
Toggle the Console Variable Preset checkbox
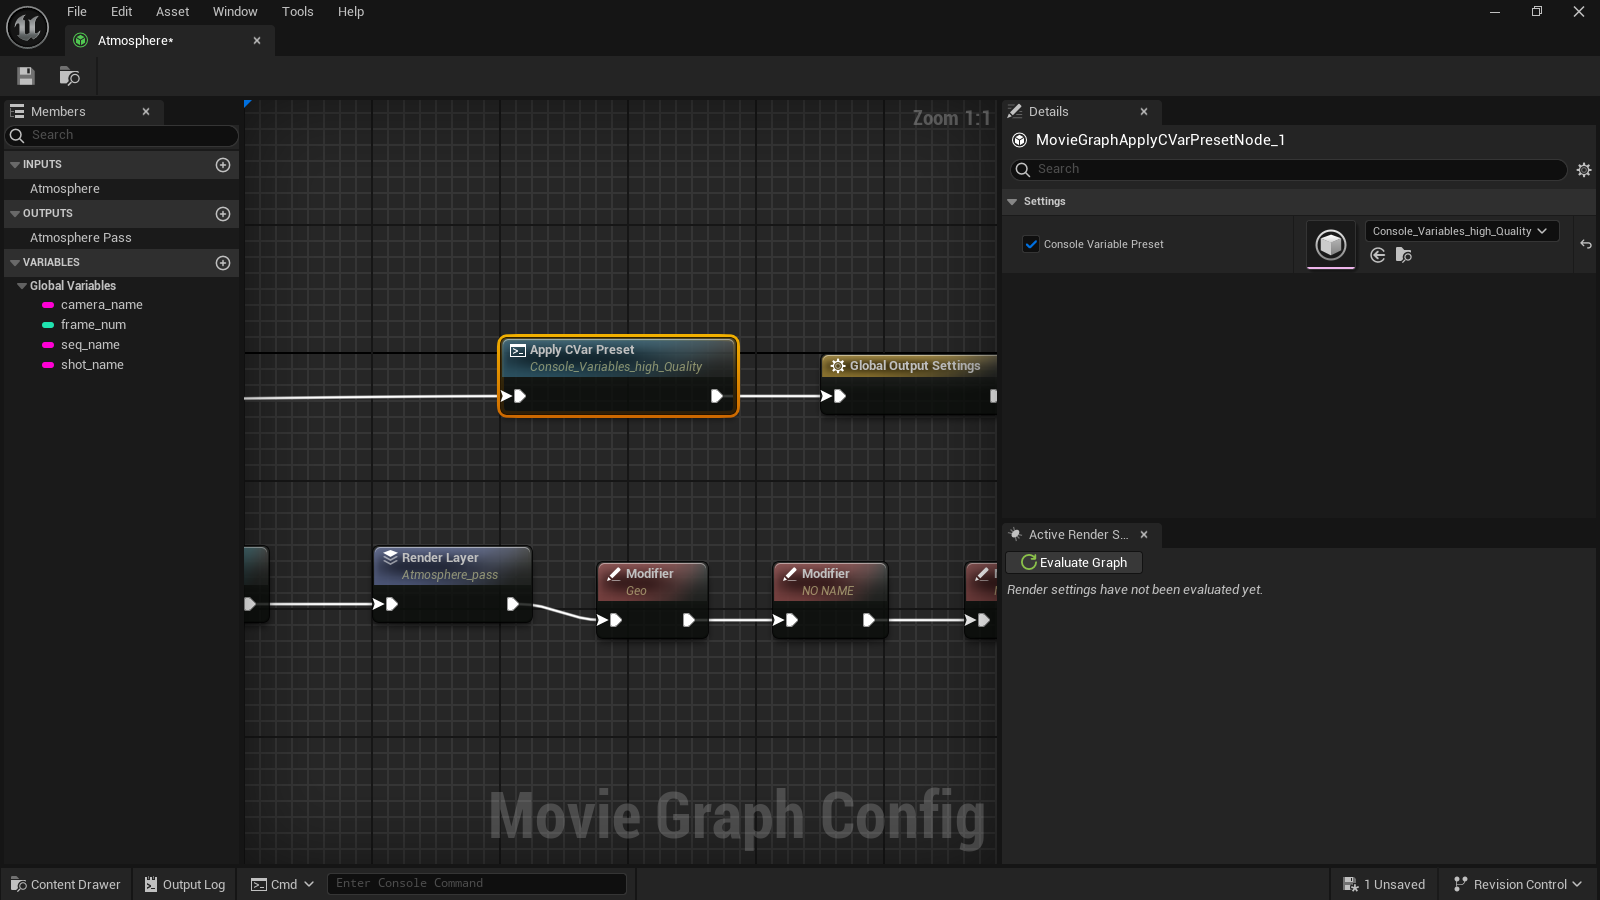click(x=1031, y=244)
